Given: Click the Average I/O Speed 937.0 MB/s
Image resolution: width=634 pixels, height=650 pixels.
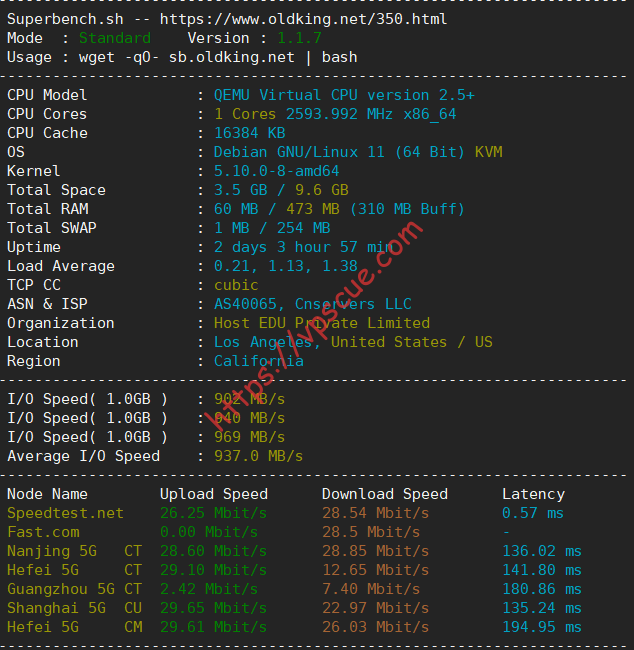Looking at the screenshot, I should tap(258, 456).
